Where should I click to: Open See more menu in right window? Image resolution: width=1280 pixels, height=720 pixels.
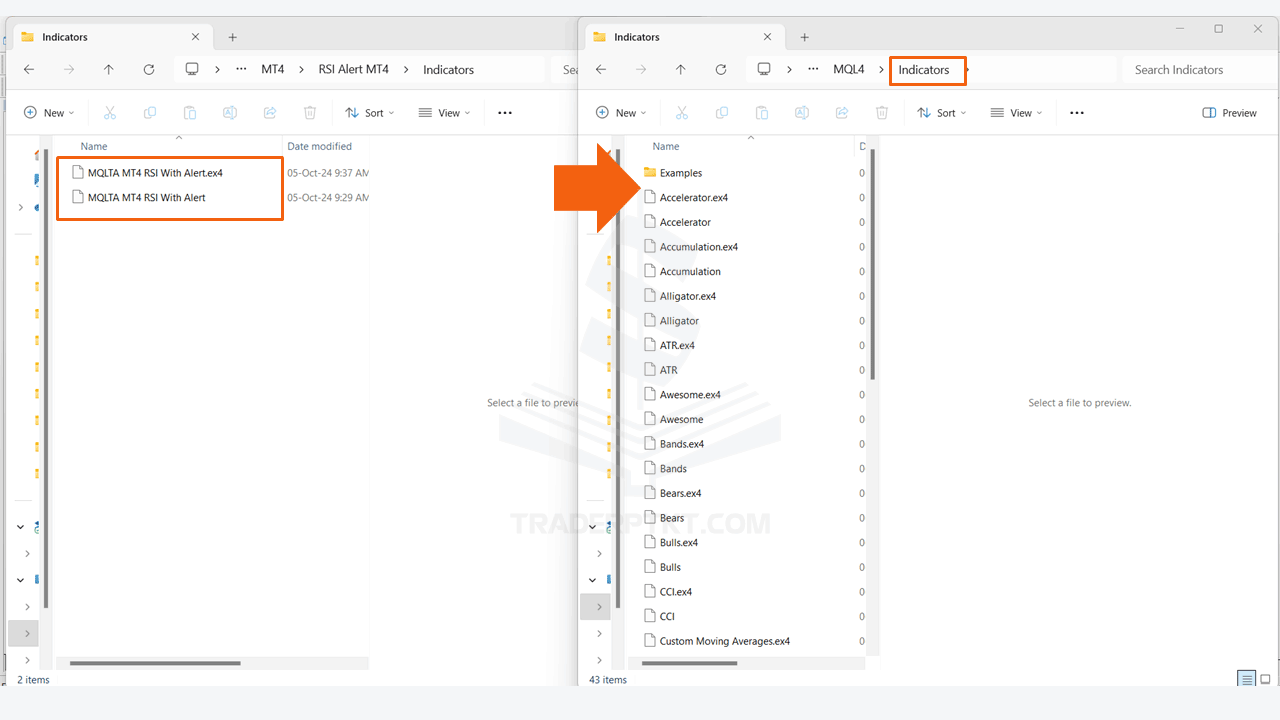coord(1077,113)
